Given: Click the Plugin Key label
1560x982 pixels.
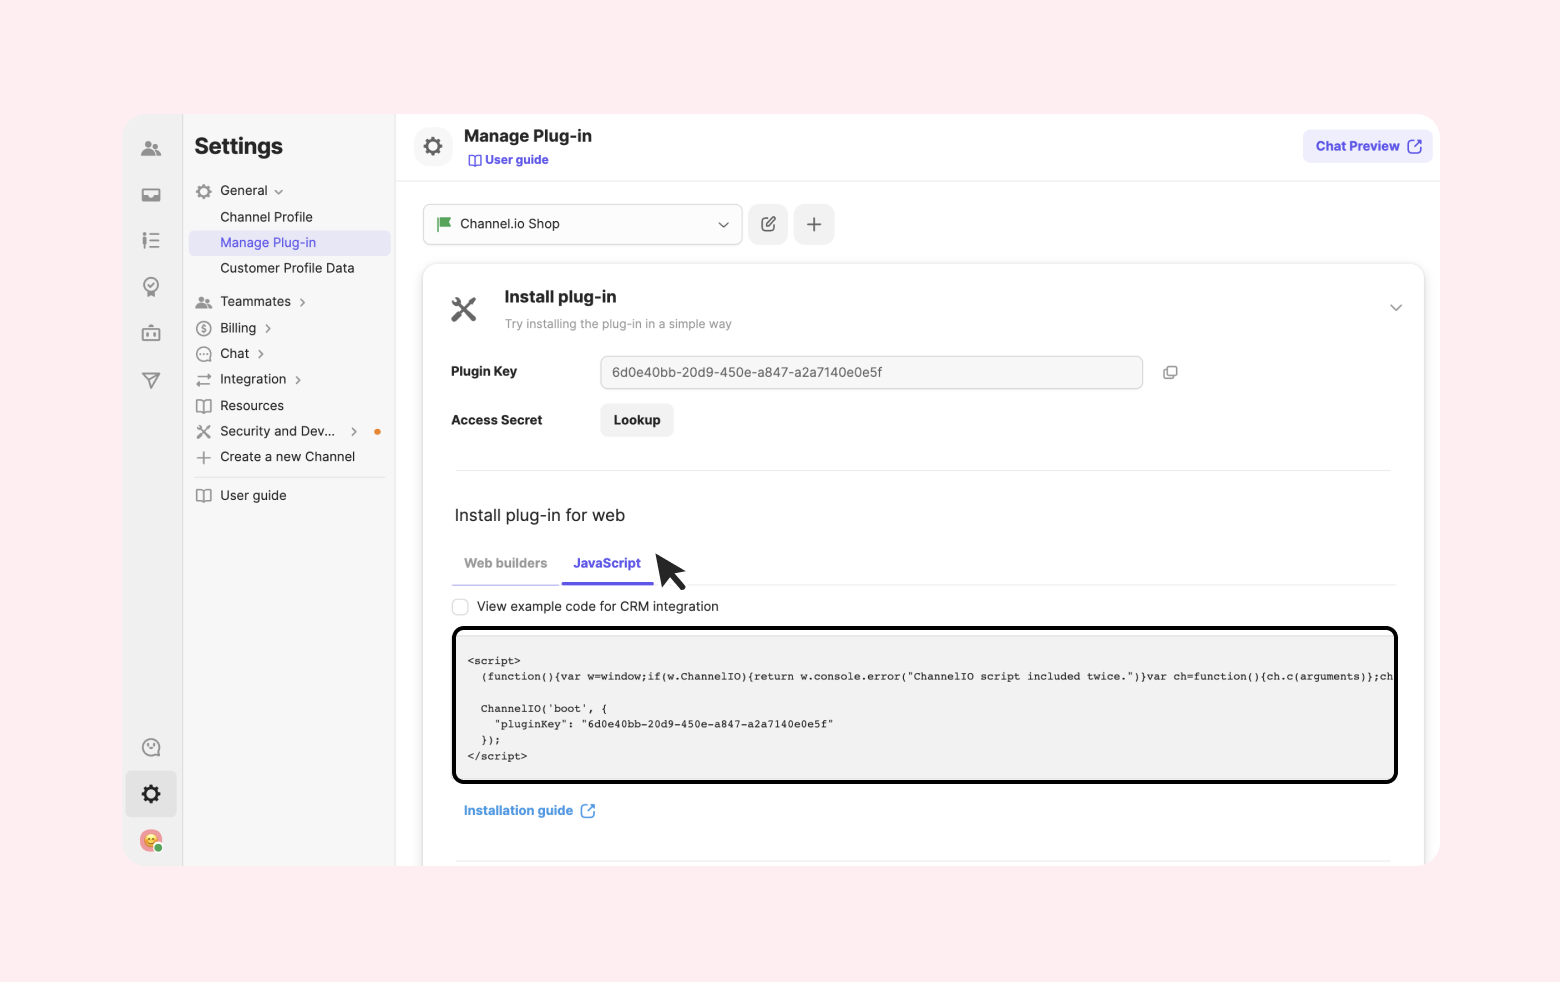Looking at the screenshot, I should pos(484,371).
